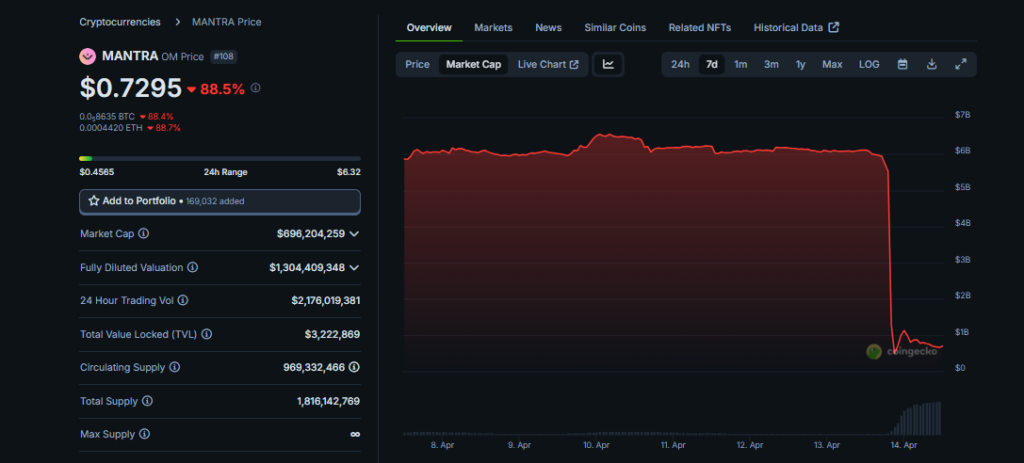This screenshot has height=463, width=1024.
Task: Open the Similar Coins tab
Action: (615, 27)
